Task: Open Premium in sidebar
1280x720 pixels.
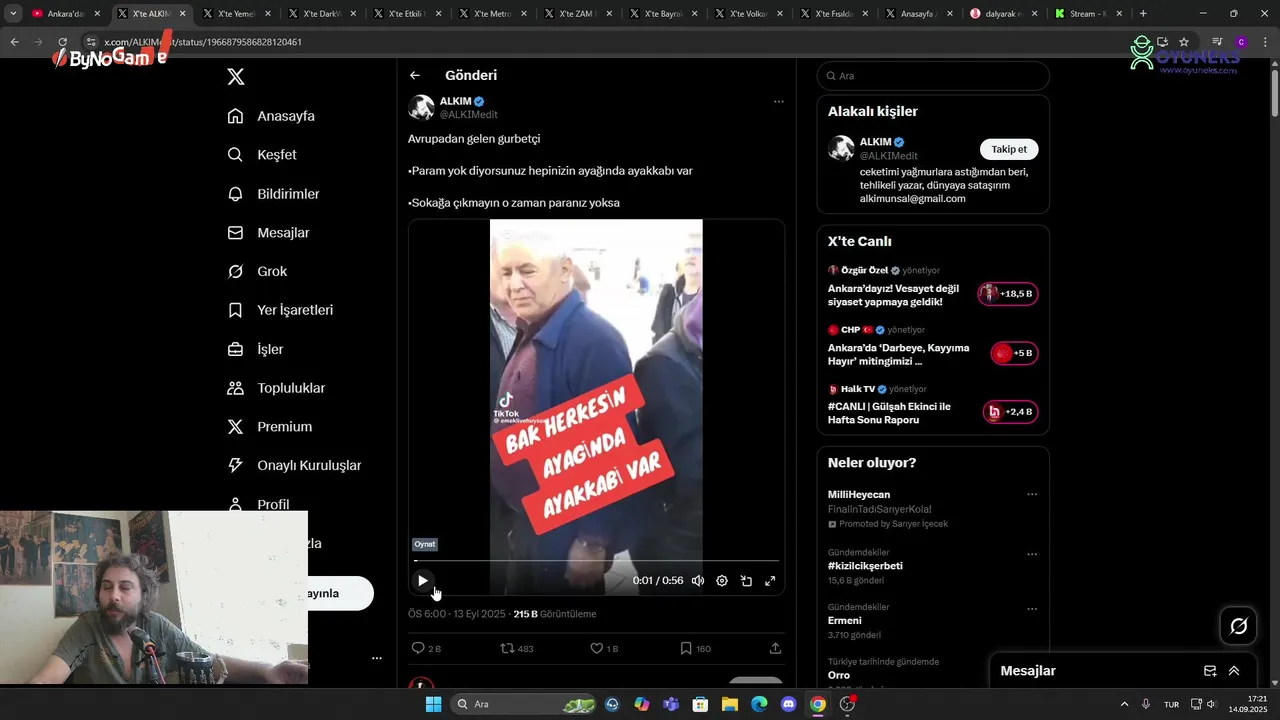Action: [x=270, y=427]
